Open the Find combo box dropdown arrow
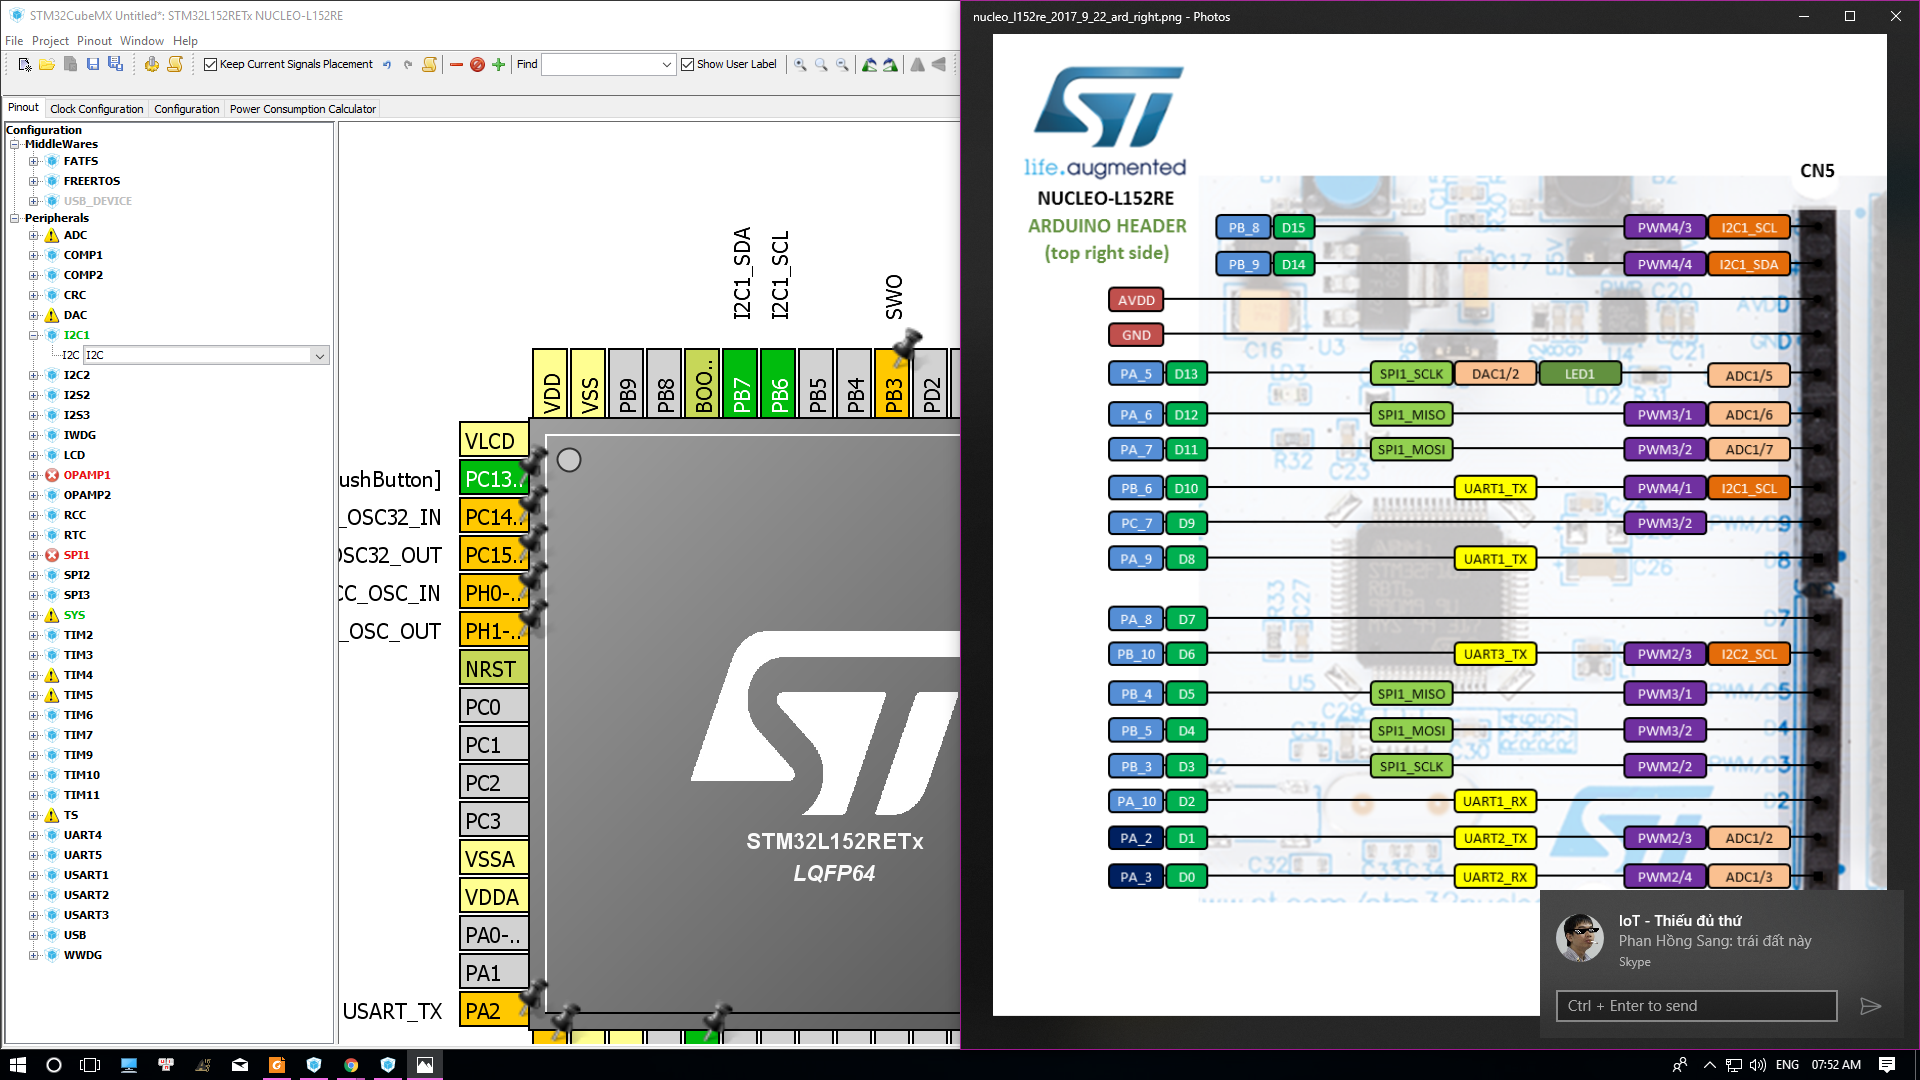Image resolution: width=1920 pixels, height=1080 pixels. (x=666, y=64)
